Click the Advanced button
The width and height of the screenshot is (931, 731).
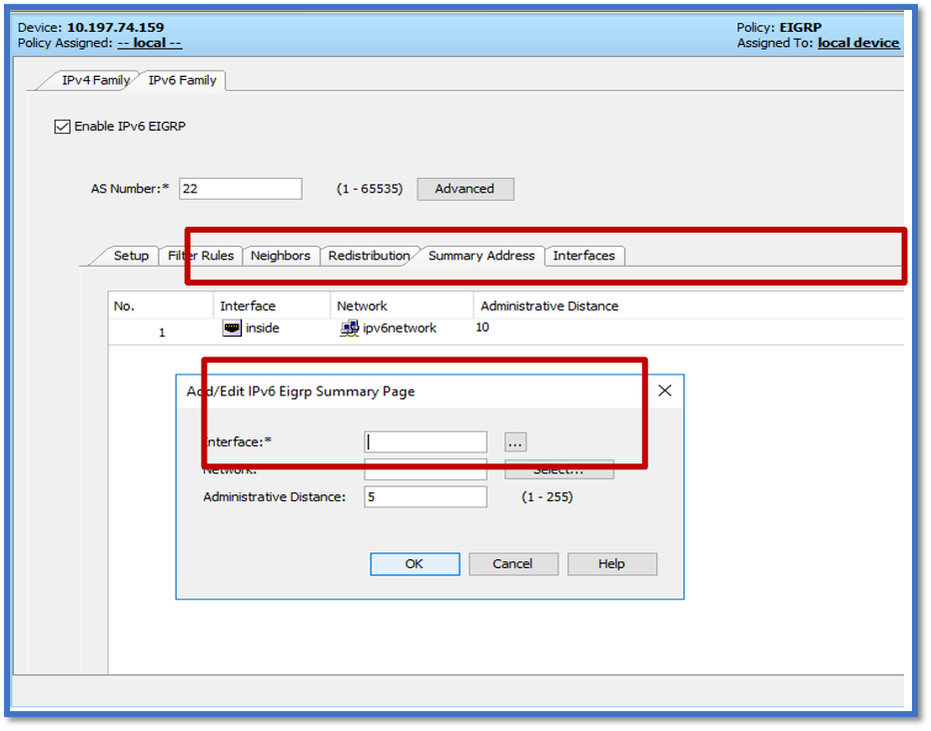pos(466,189)
